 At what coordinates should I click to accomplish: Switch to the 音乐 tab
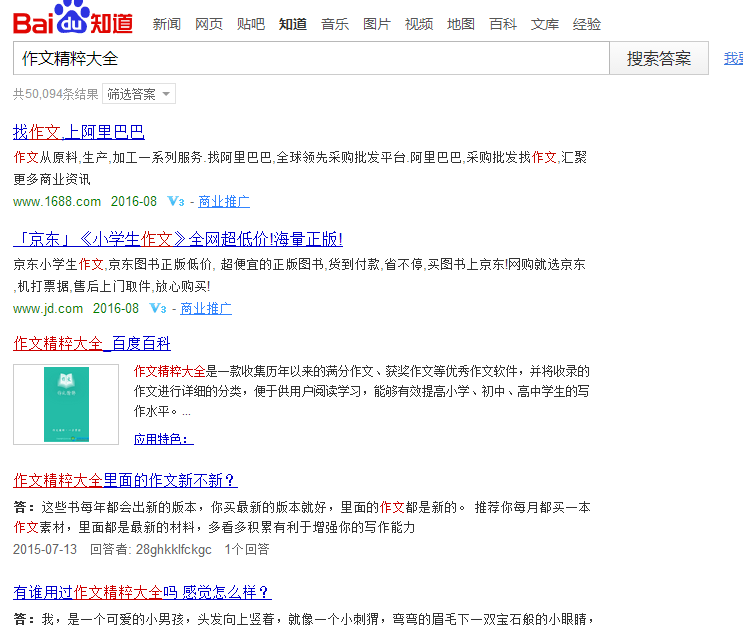(335, 24)
